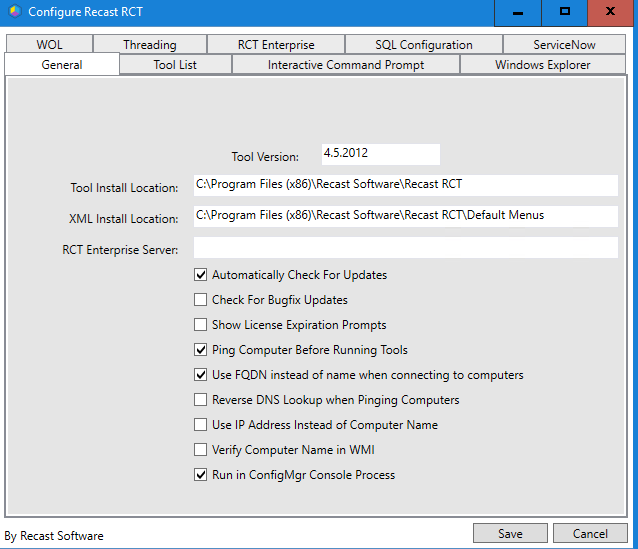Enable Verify Computer Name in WMI
638x549 pixels.
pyautogui.click(x=200, y=450)
